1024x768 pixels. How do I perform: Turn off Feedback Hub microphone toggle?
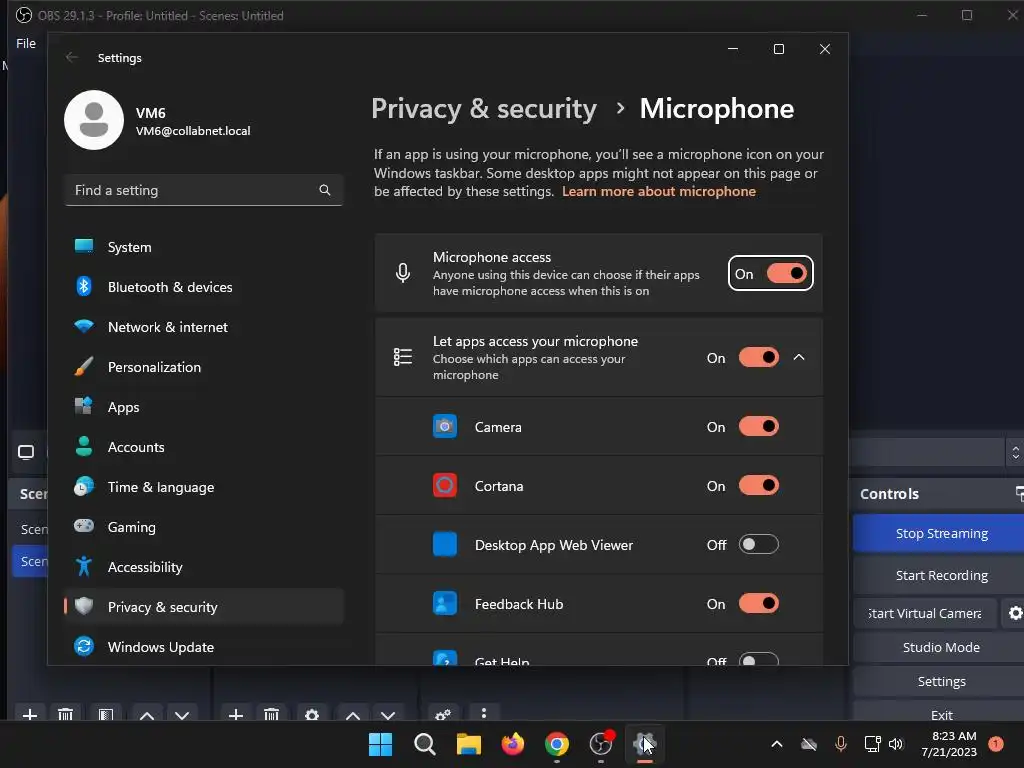pyautogui.click(x=758, y=603)
